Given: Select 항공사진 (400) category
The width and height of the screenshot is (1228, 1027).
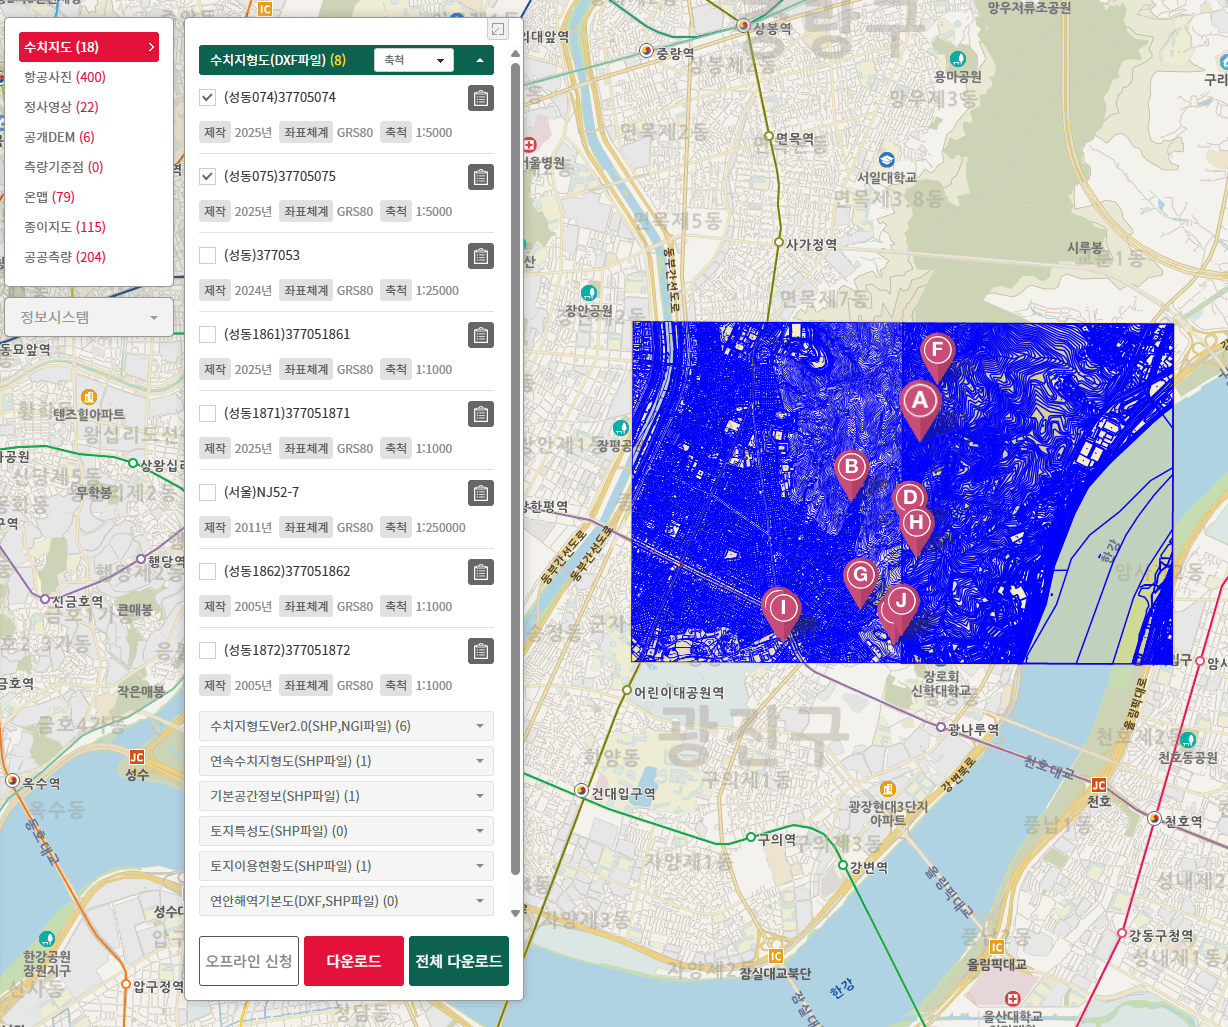Looking at the screenshot, I should (x=65, y=77).
